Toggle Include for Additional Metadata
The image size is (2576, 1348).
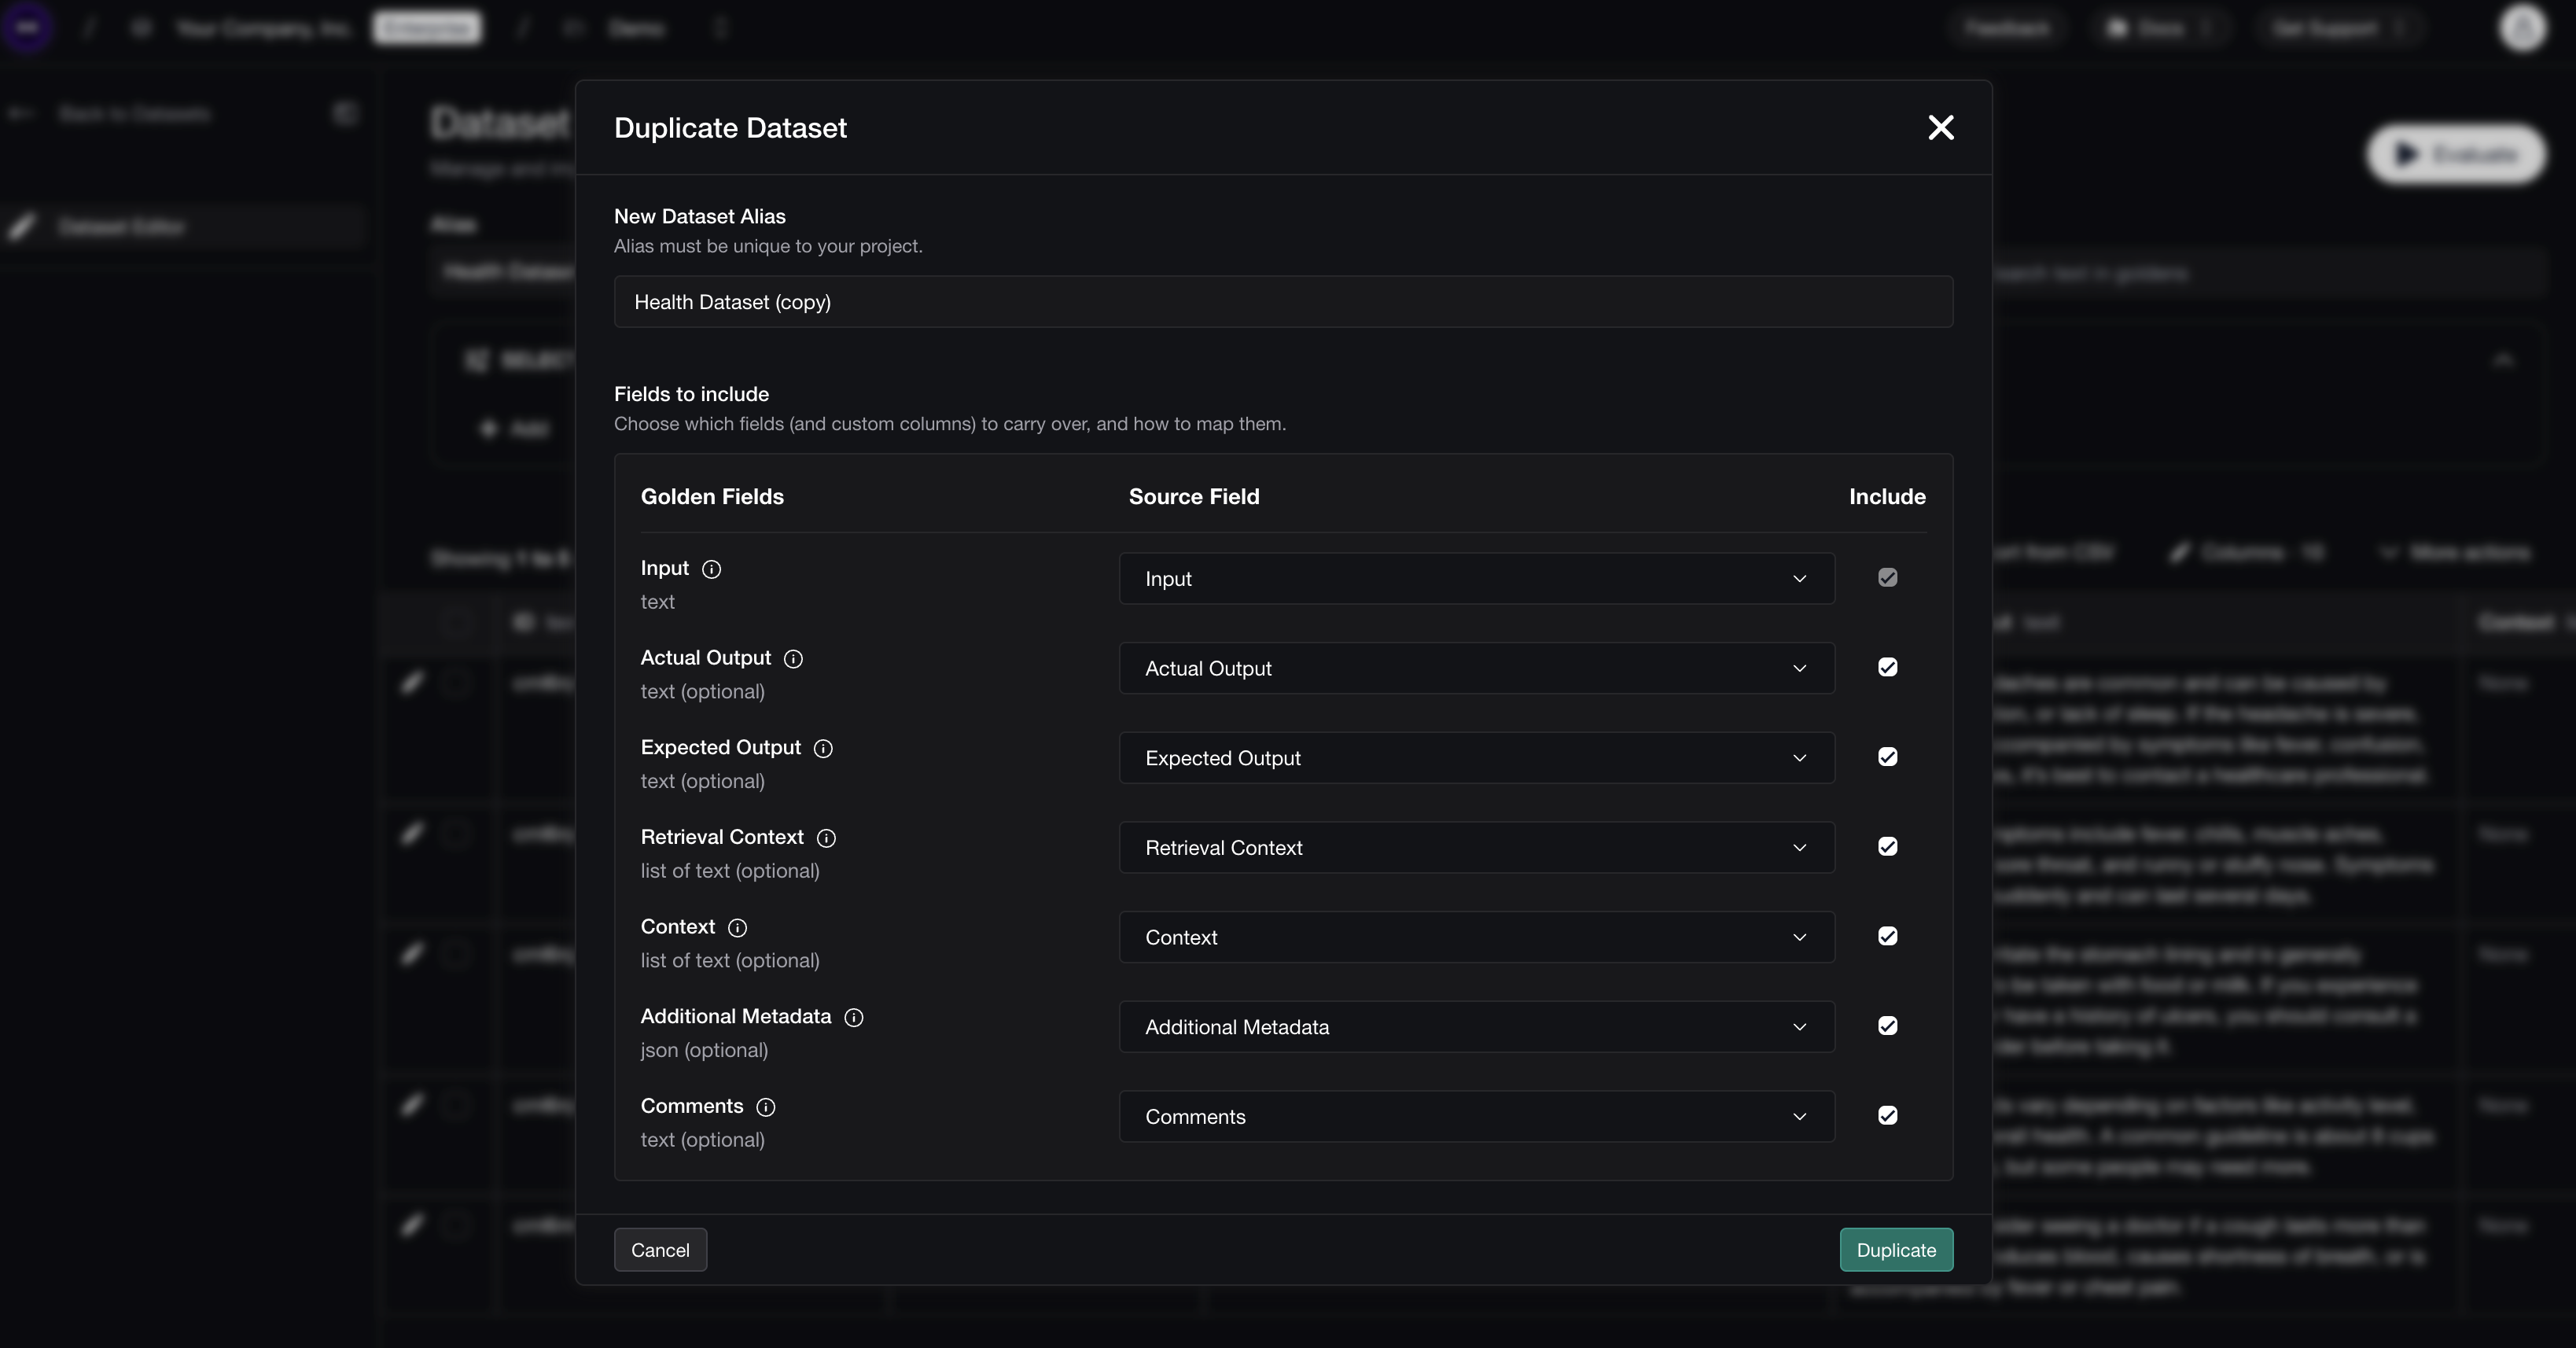coord(1887,1026)
